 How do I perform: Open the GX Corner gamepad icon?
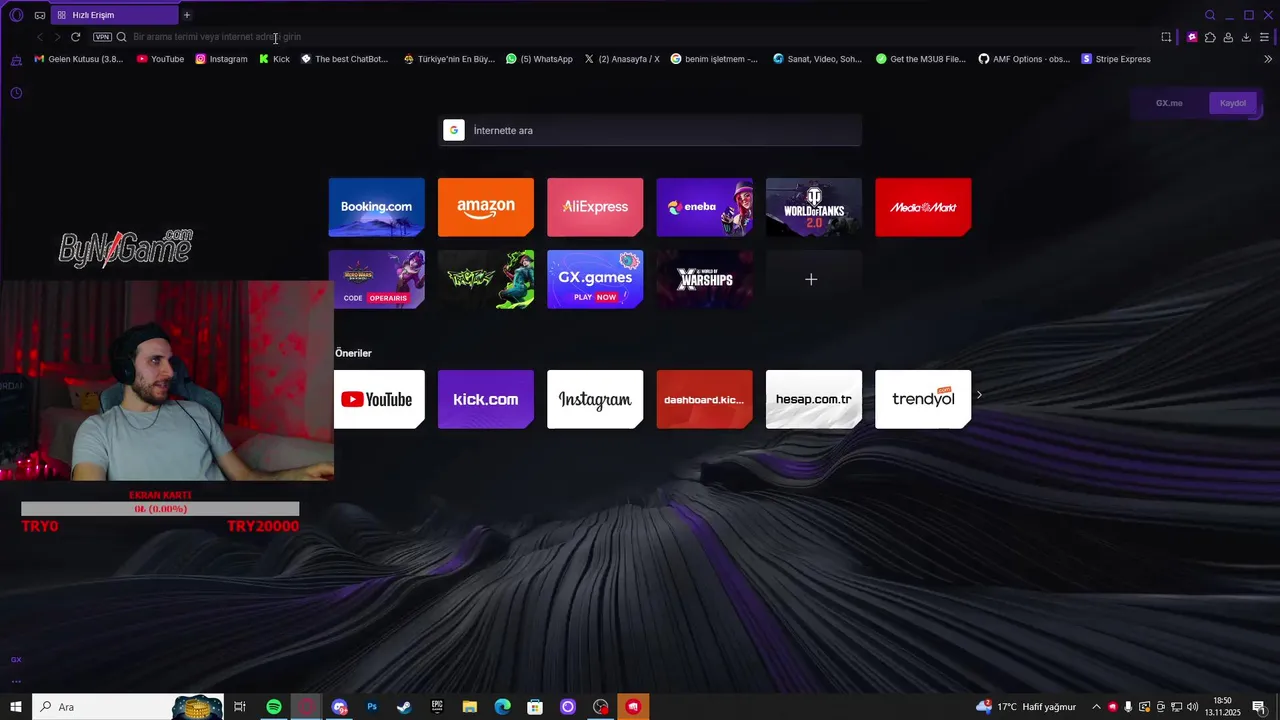pyautogui.click(x=40, y=15)
